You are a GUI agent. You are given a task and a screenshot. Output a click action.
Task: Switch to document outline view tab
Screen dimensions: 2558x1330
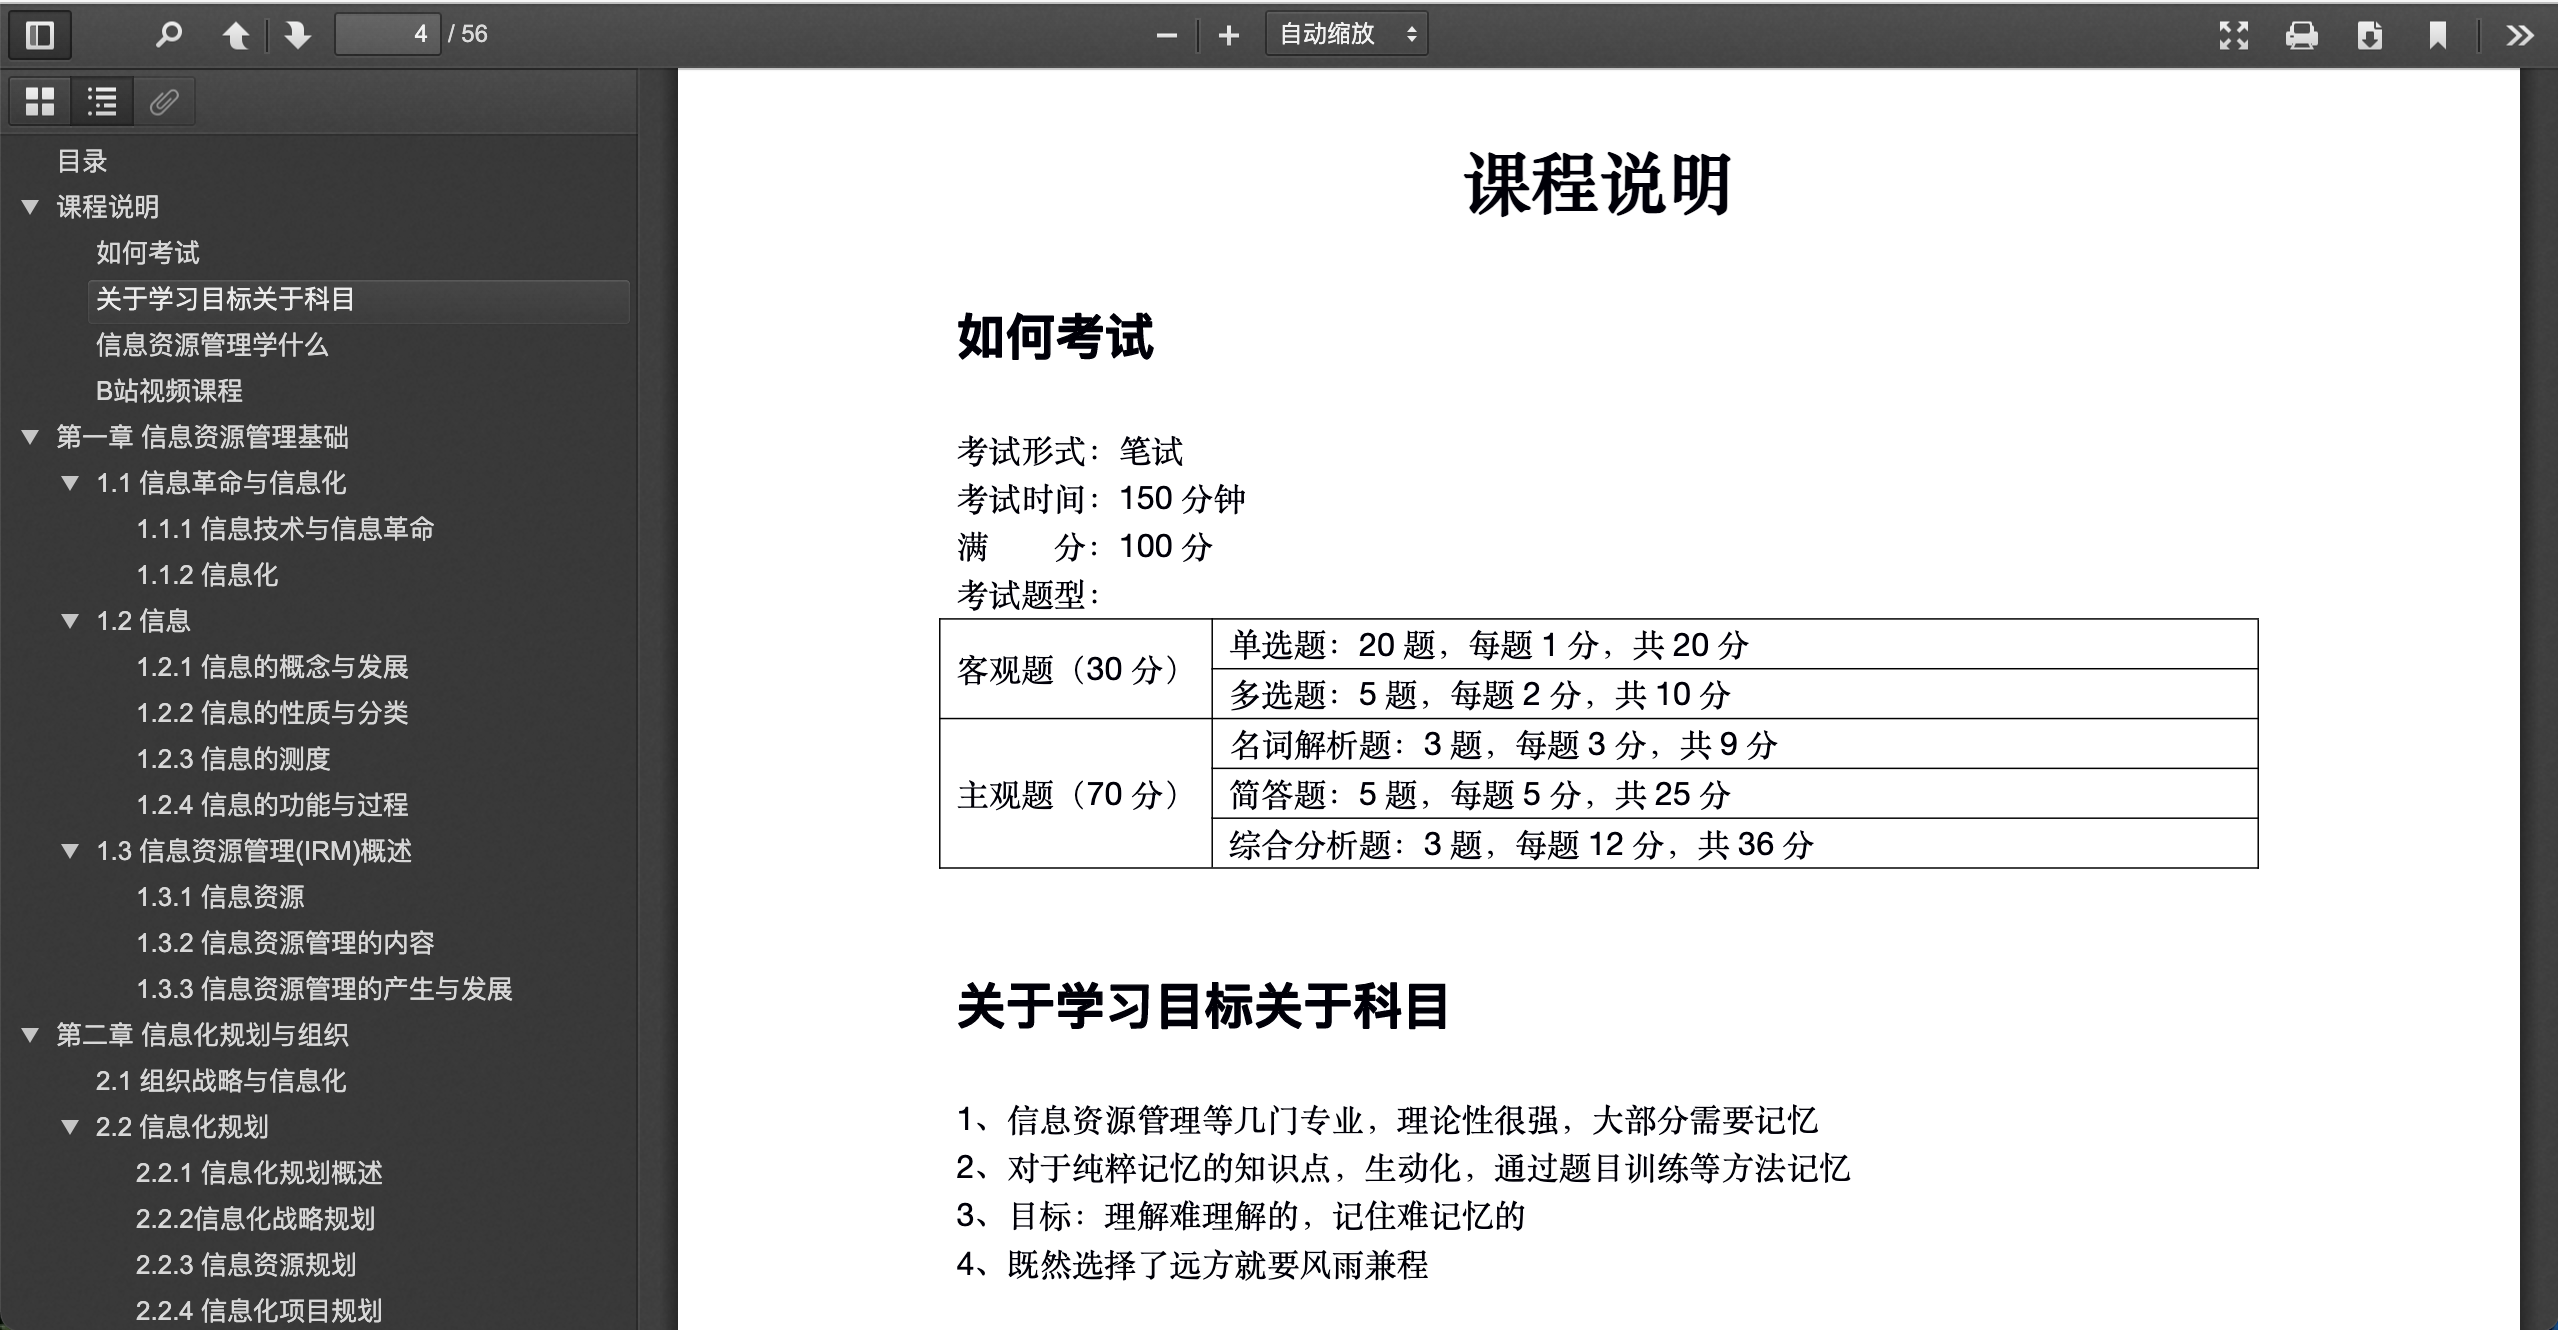point(102,101)
